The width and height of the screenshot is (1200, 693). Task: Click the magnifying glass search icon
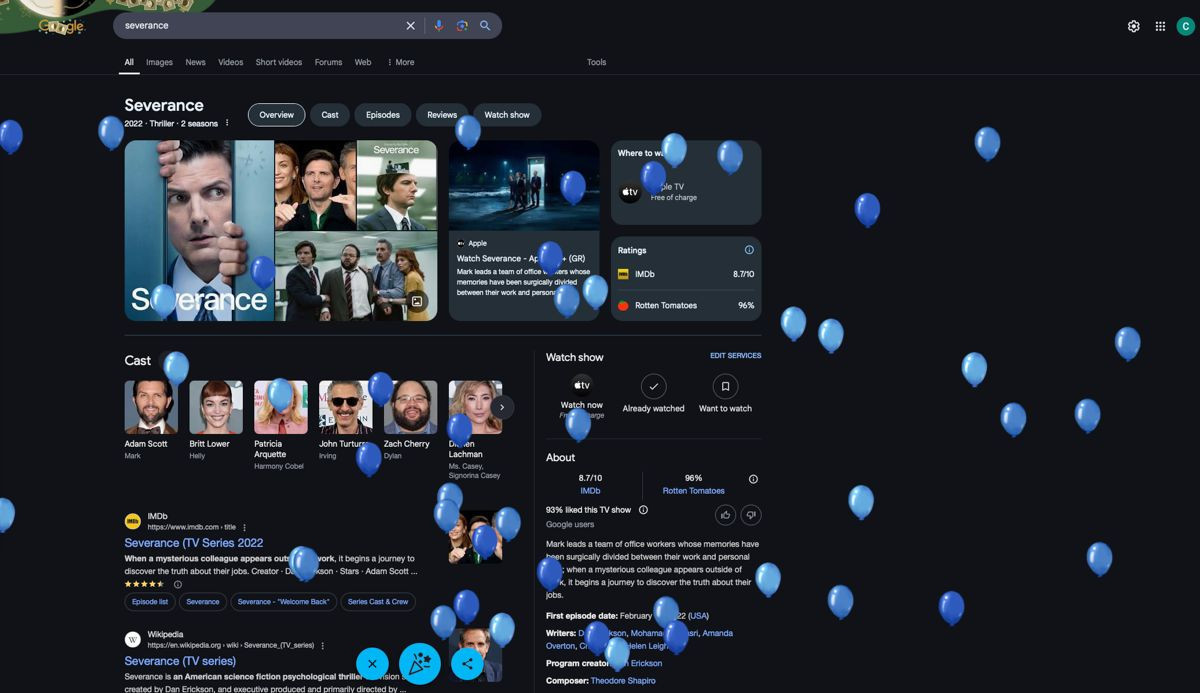click(x=485, y=26)
